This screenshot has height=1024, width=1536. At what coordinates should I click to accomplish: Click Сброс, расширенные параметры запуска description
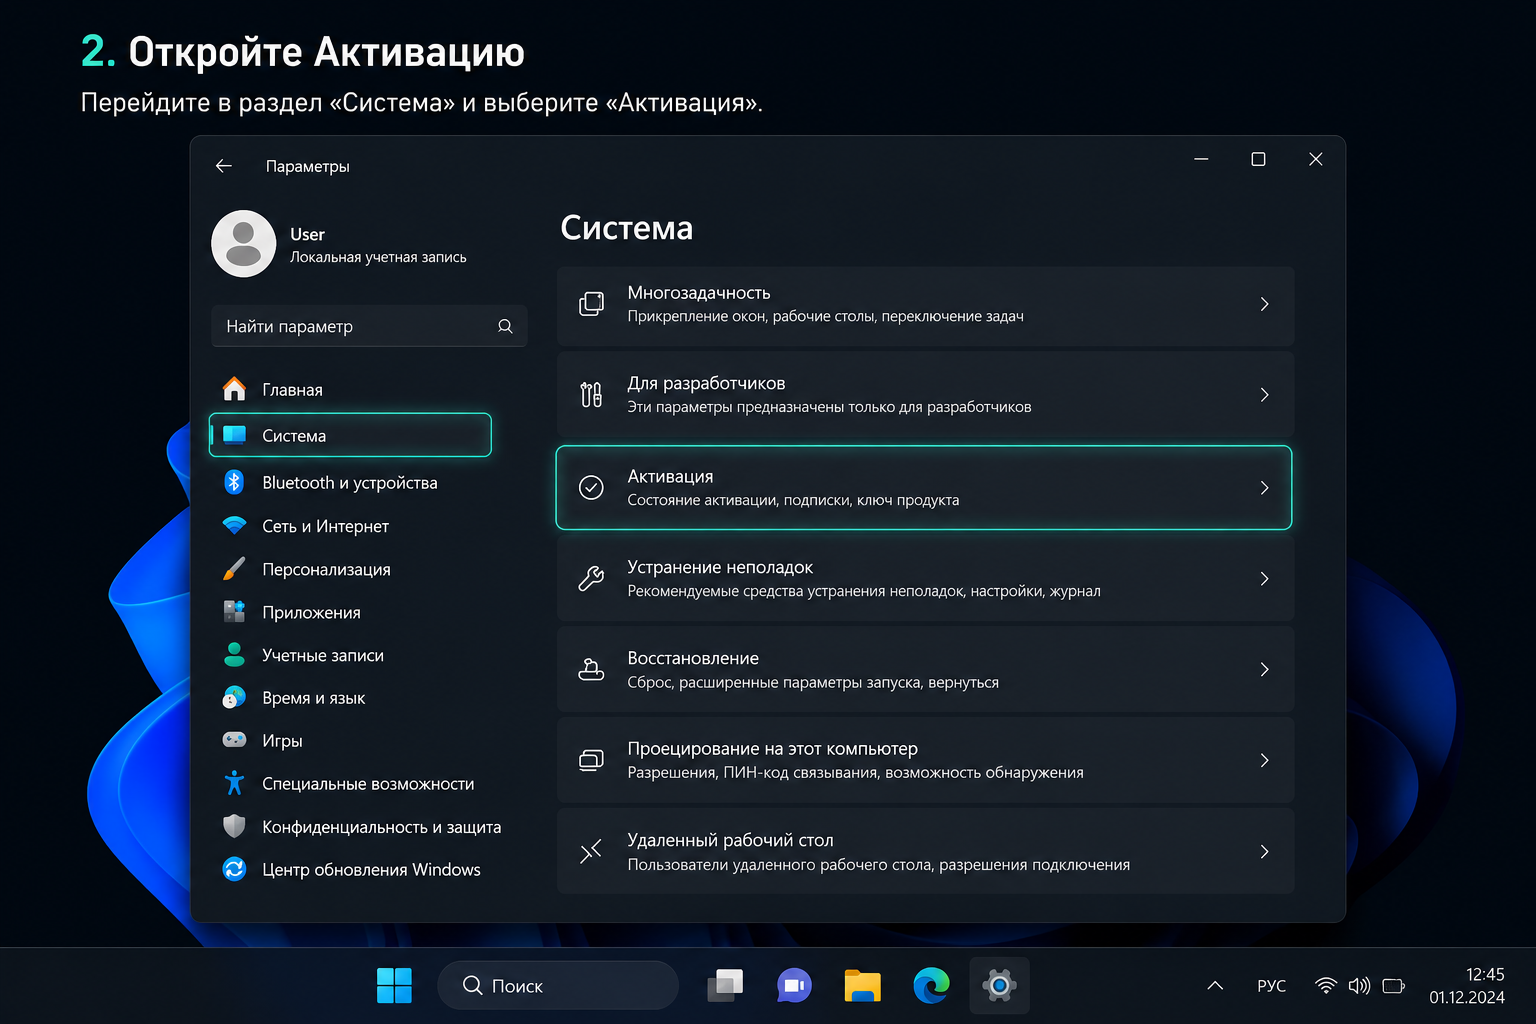coord(813,682)
